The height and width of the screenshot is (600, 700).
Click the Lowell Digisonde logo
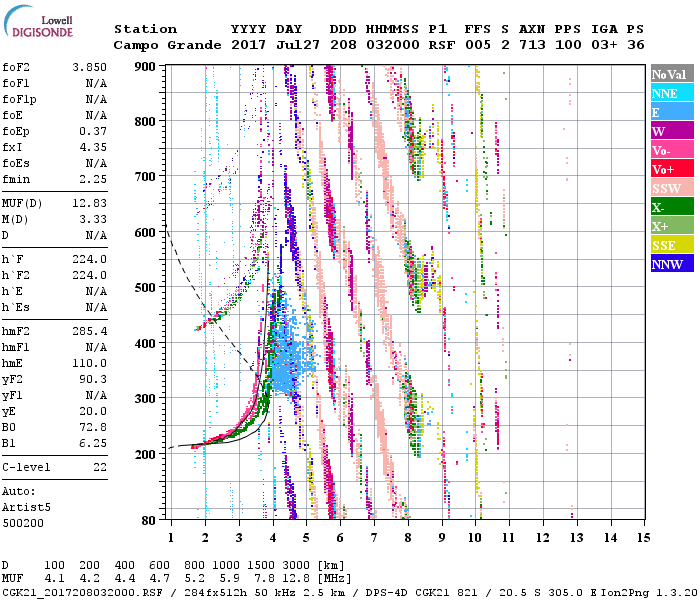click(x=38, y=21)
